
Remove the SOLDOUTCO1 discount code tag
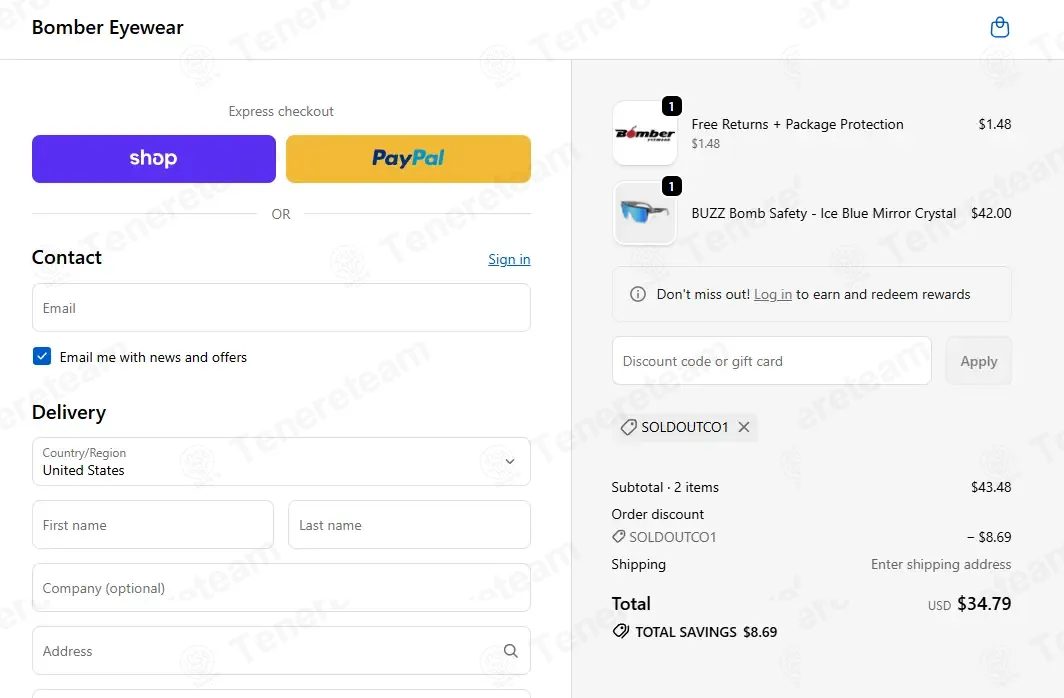744,427
